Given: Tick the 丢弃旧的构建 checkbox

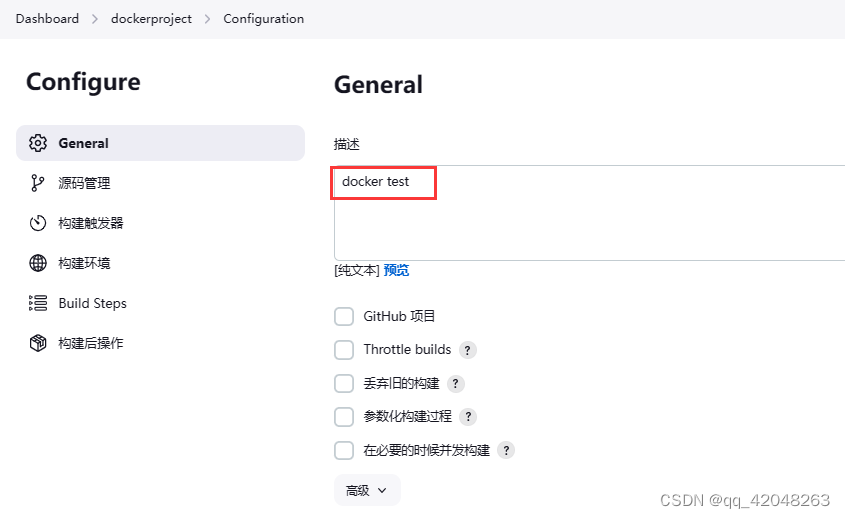Looking at the screenshot, I should point(344,383).
